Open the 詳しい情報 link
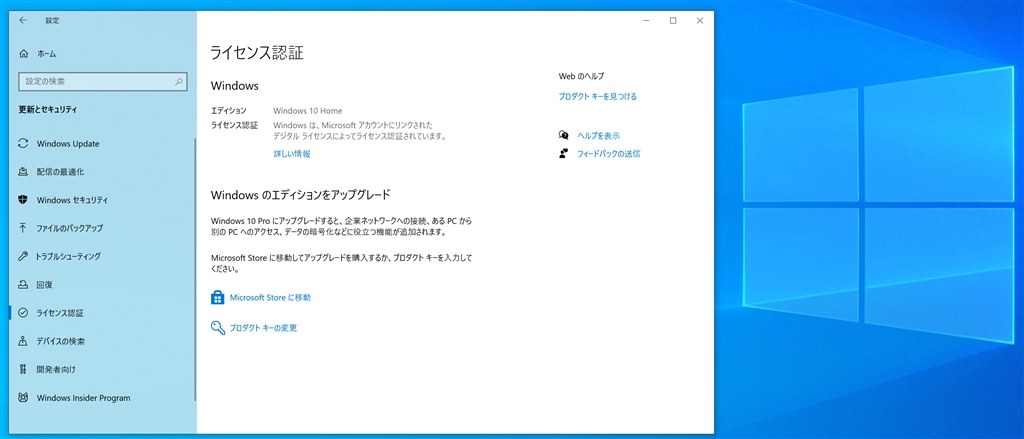Viewport: 1024px width, 439px height. [x=292, y=154]
